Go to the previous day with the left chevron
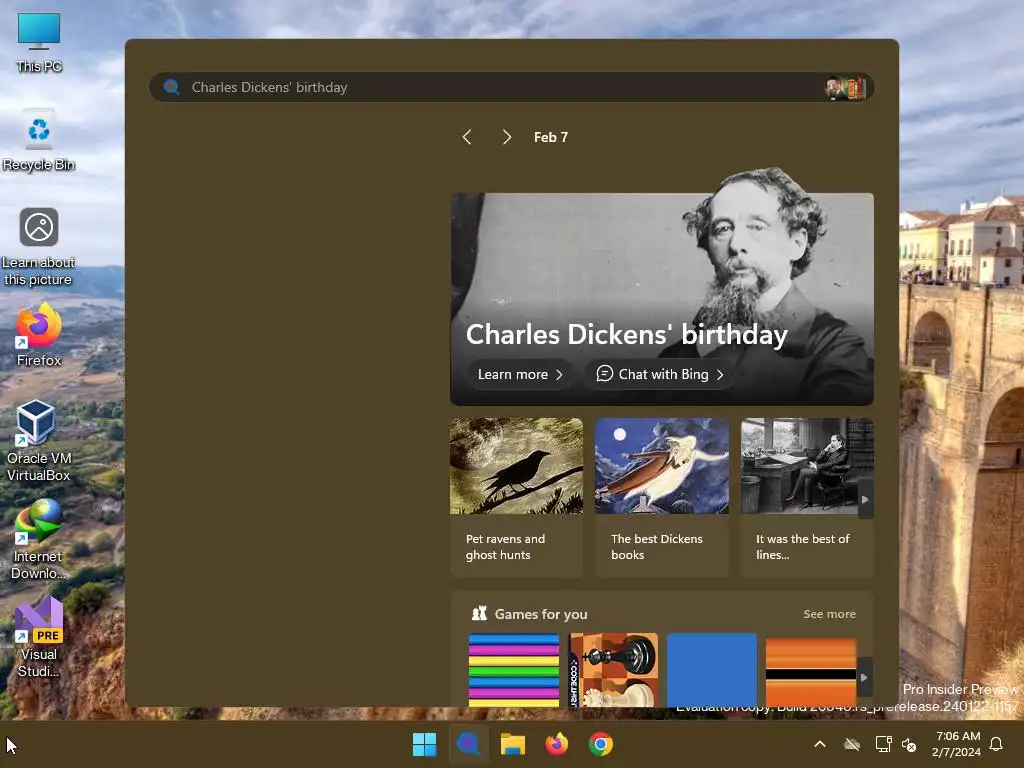Image resolution: width=1024 pixels, height=768 pixels. click(x=466, y=137)
